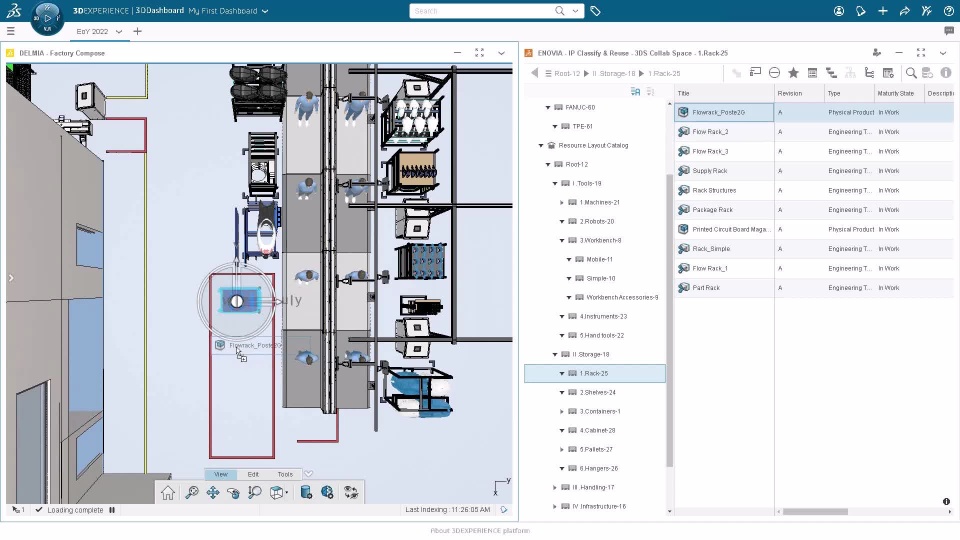Open the search options dropdown arrow
This screenshot has height=540, width=960.
coord(575,11)
